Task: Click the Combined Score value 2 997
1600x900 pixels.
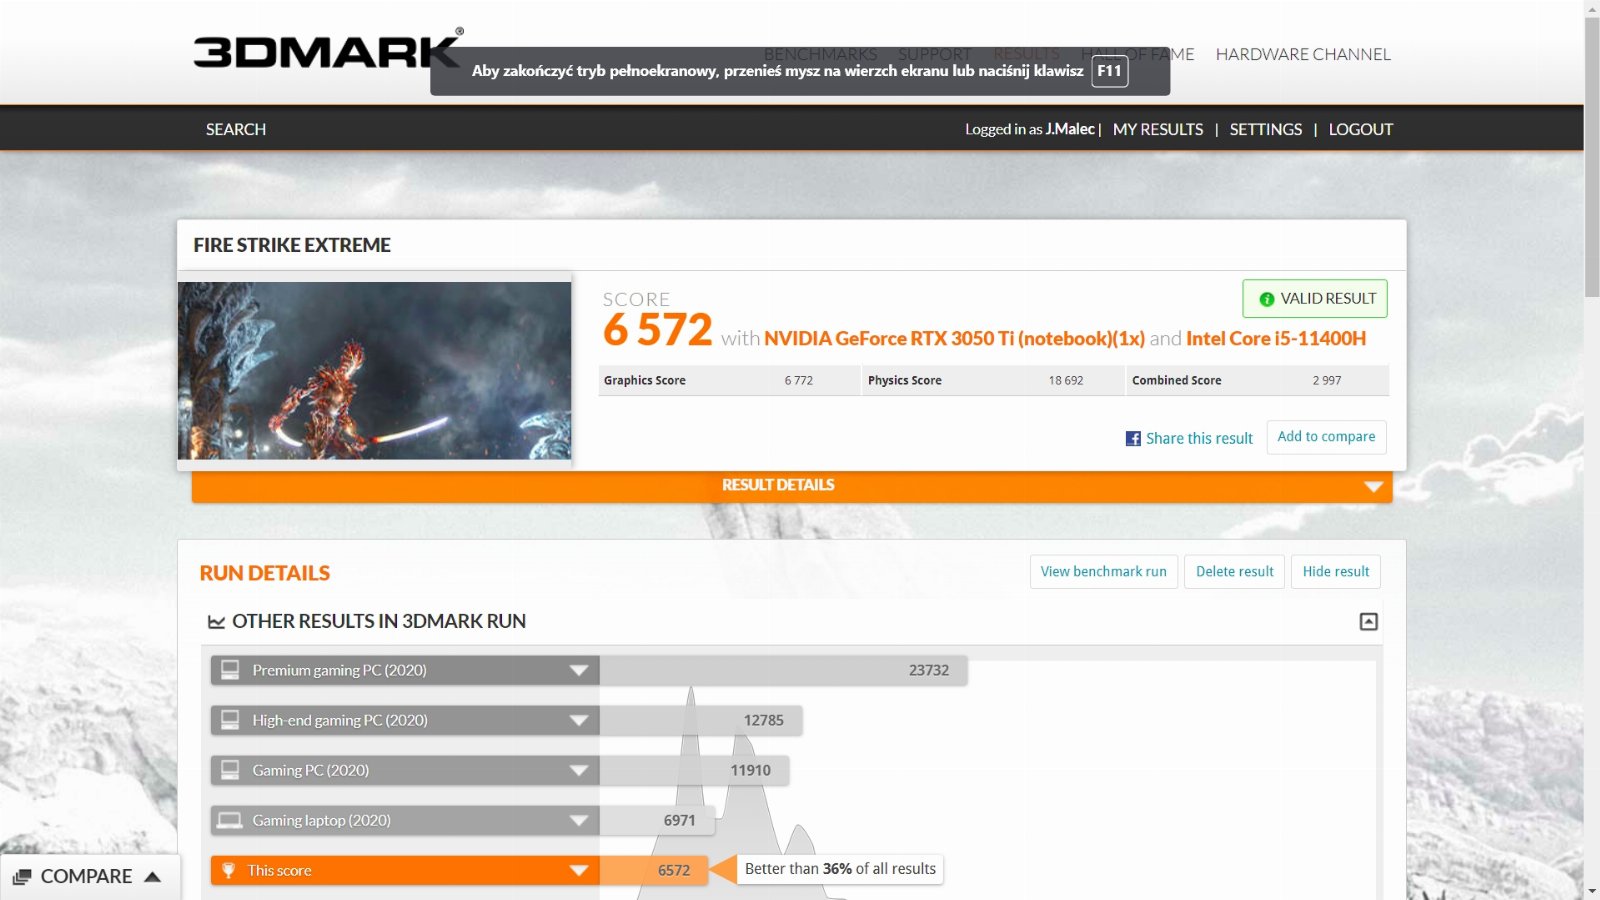Action: tap(1327, 381)
